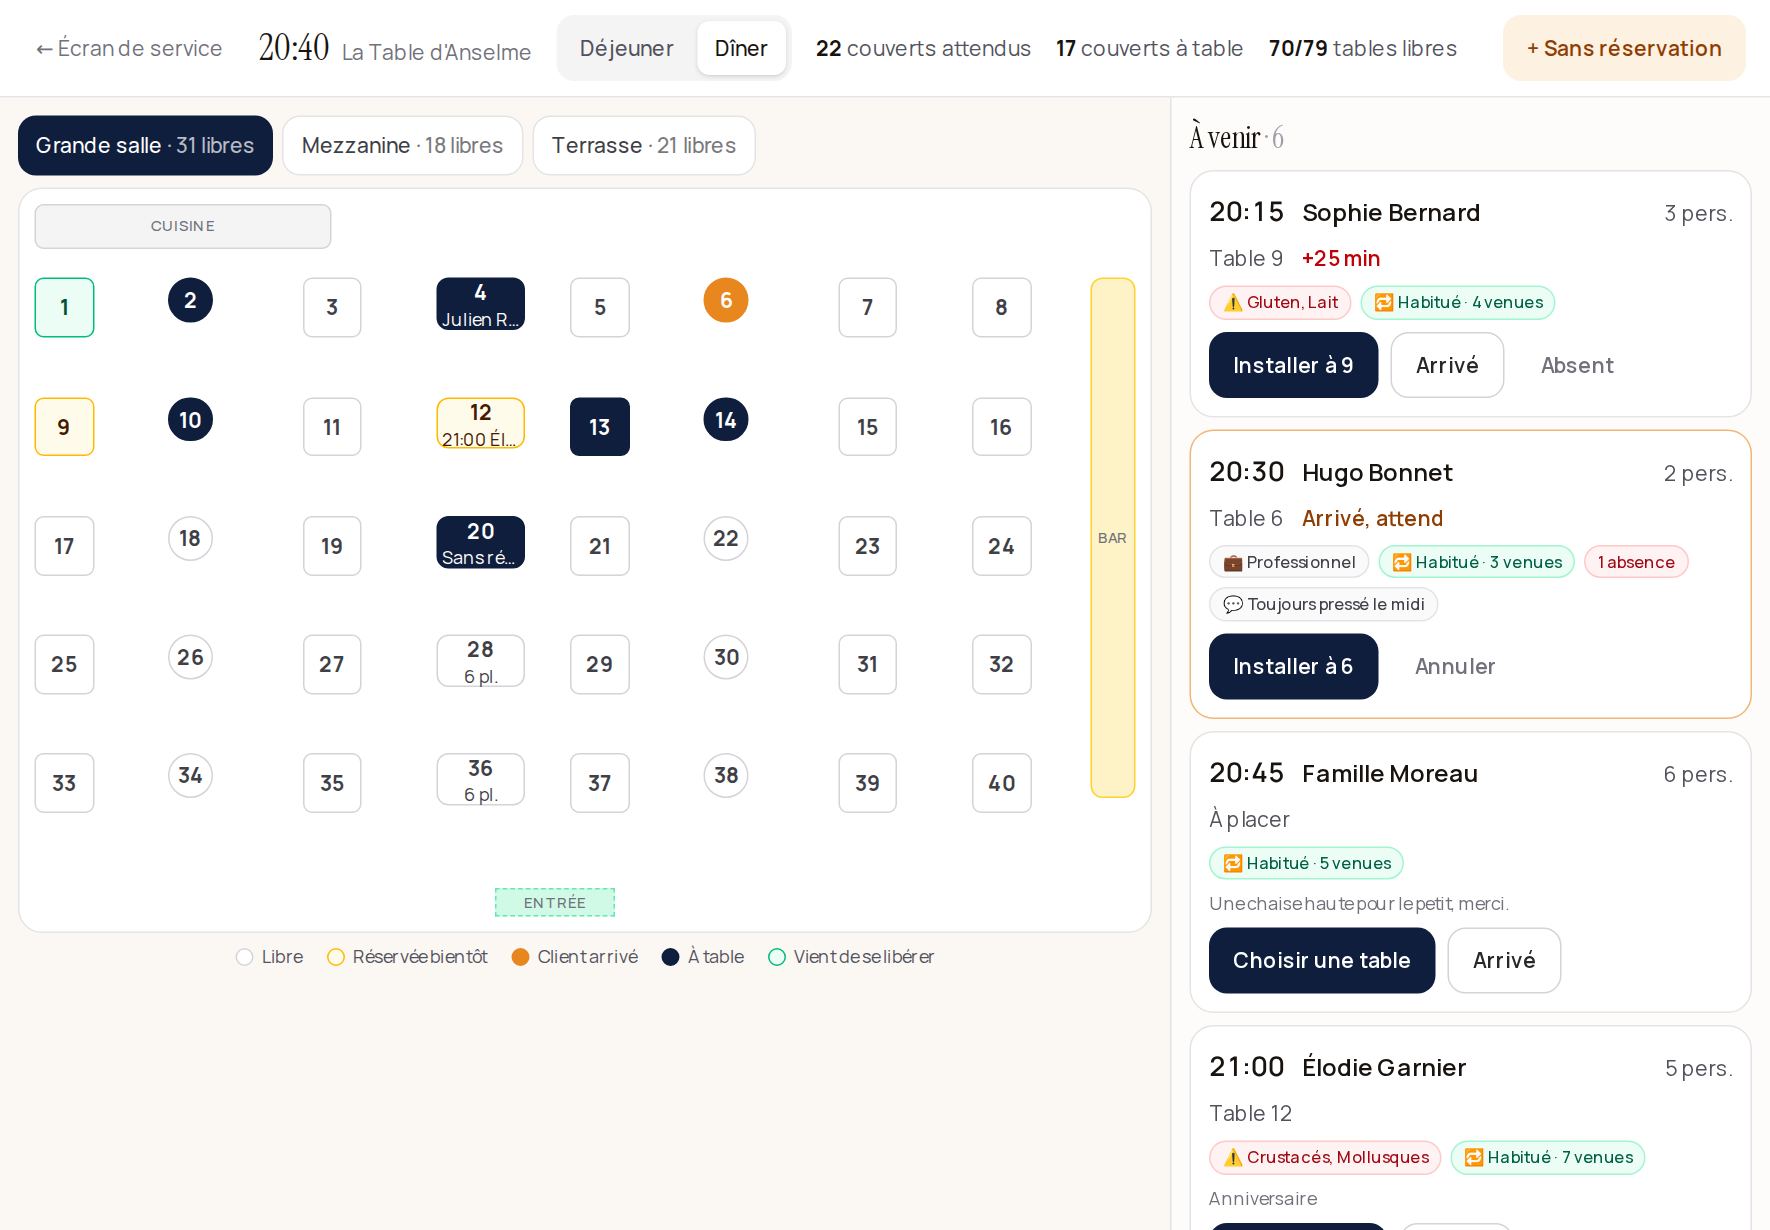Image resolution: width=1770 pixels, height=1230 pixels.
Task: Click the Cuisine zone label
Action: pyautogui.click(x=183, y=226)
